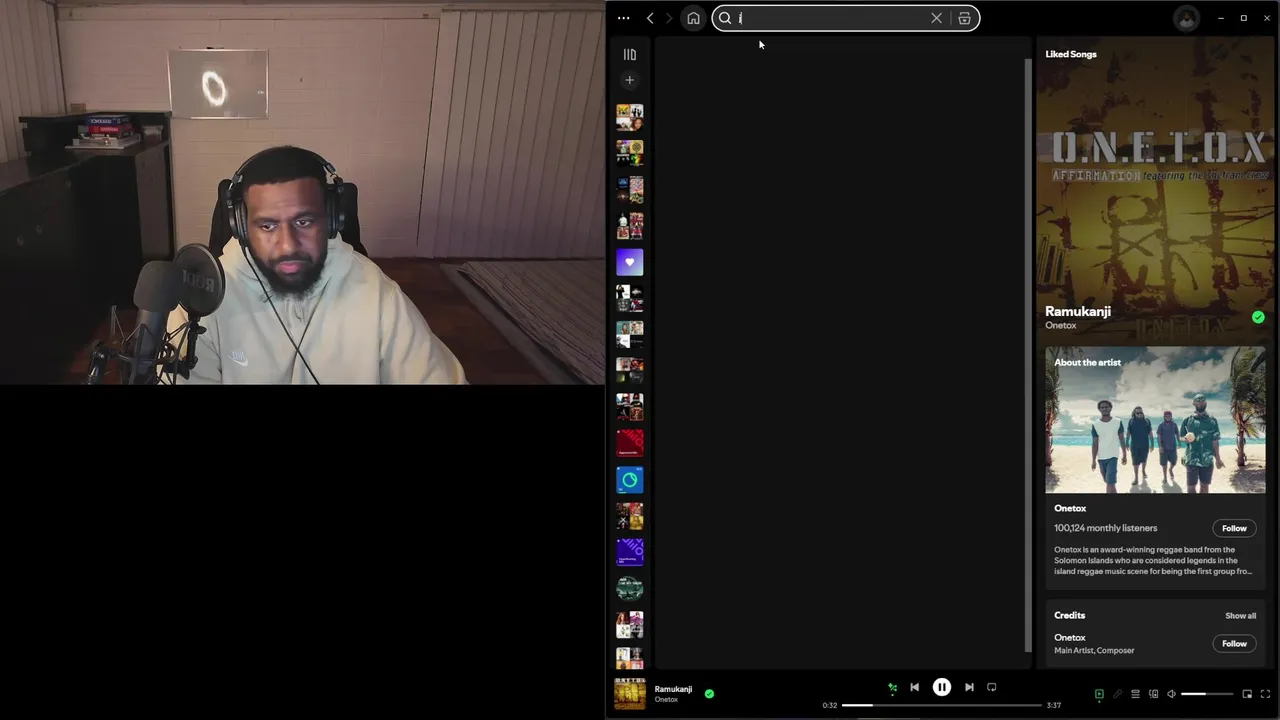Open the user profile avatar
The image size is (1280, 720).
(x=1187, y=18)
